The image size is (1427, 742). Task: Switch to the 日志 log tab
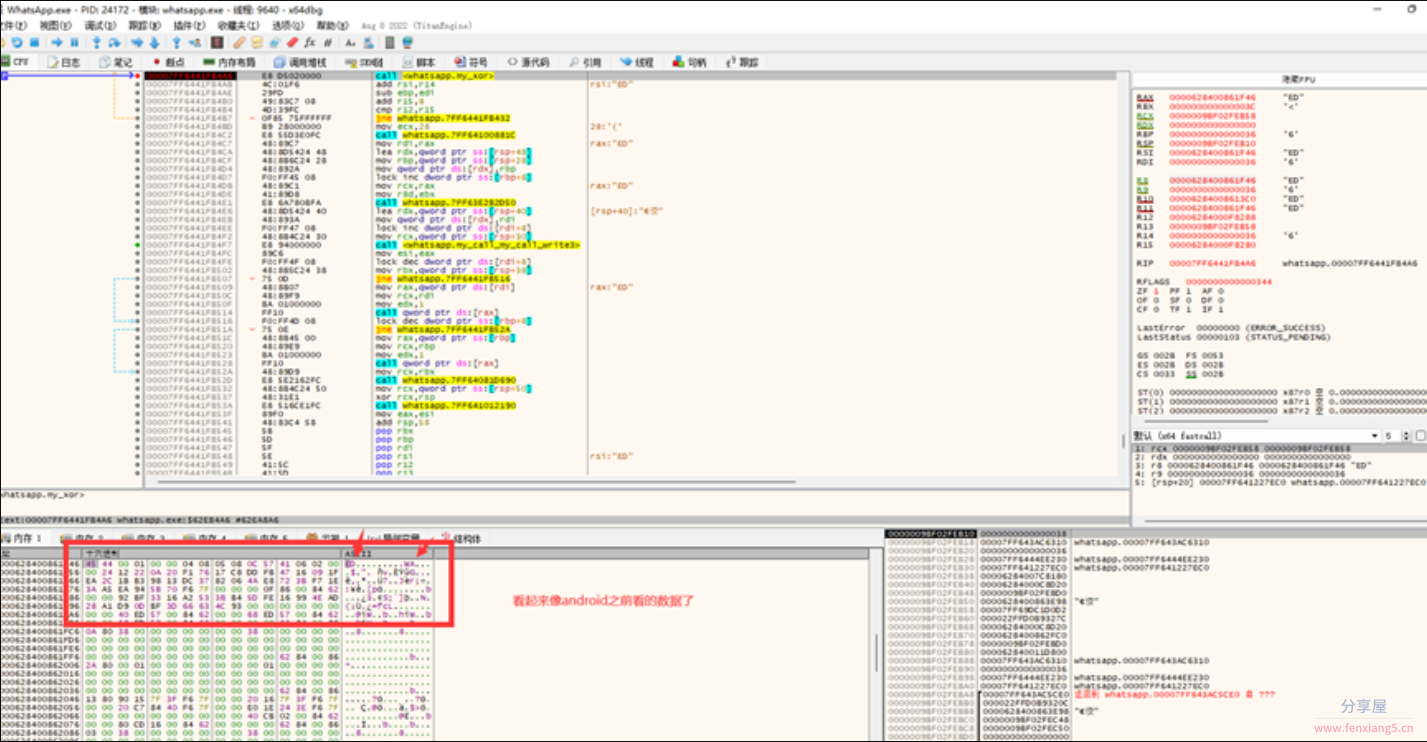point(63,62)
